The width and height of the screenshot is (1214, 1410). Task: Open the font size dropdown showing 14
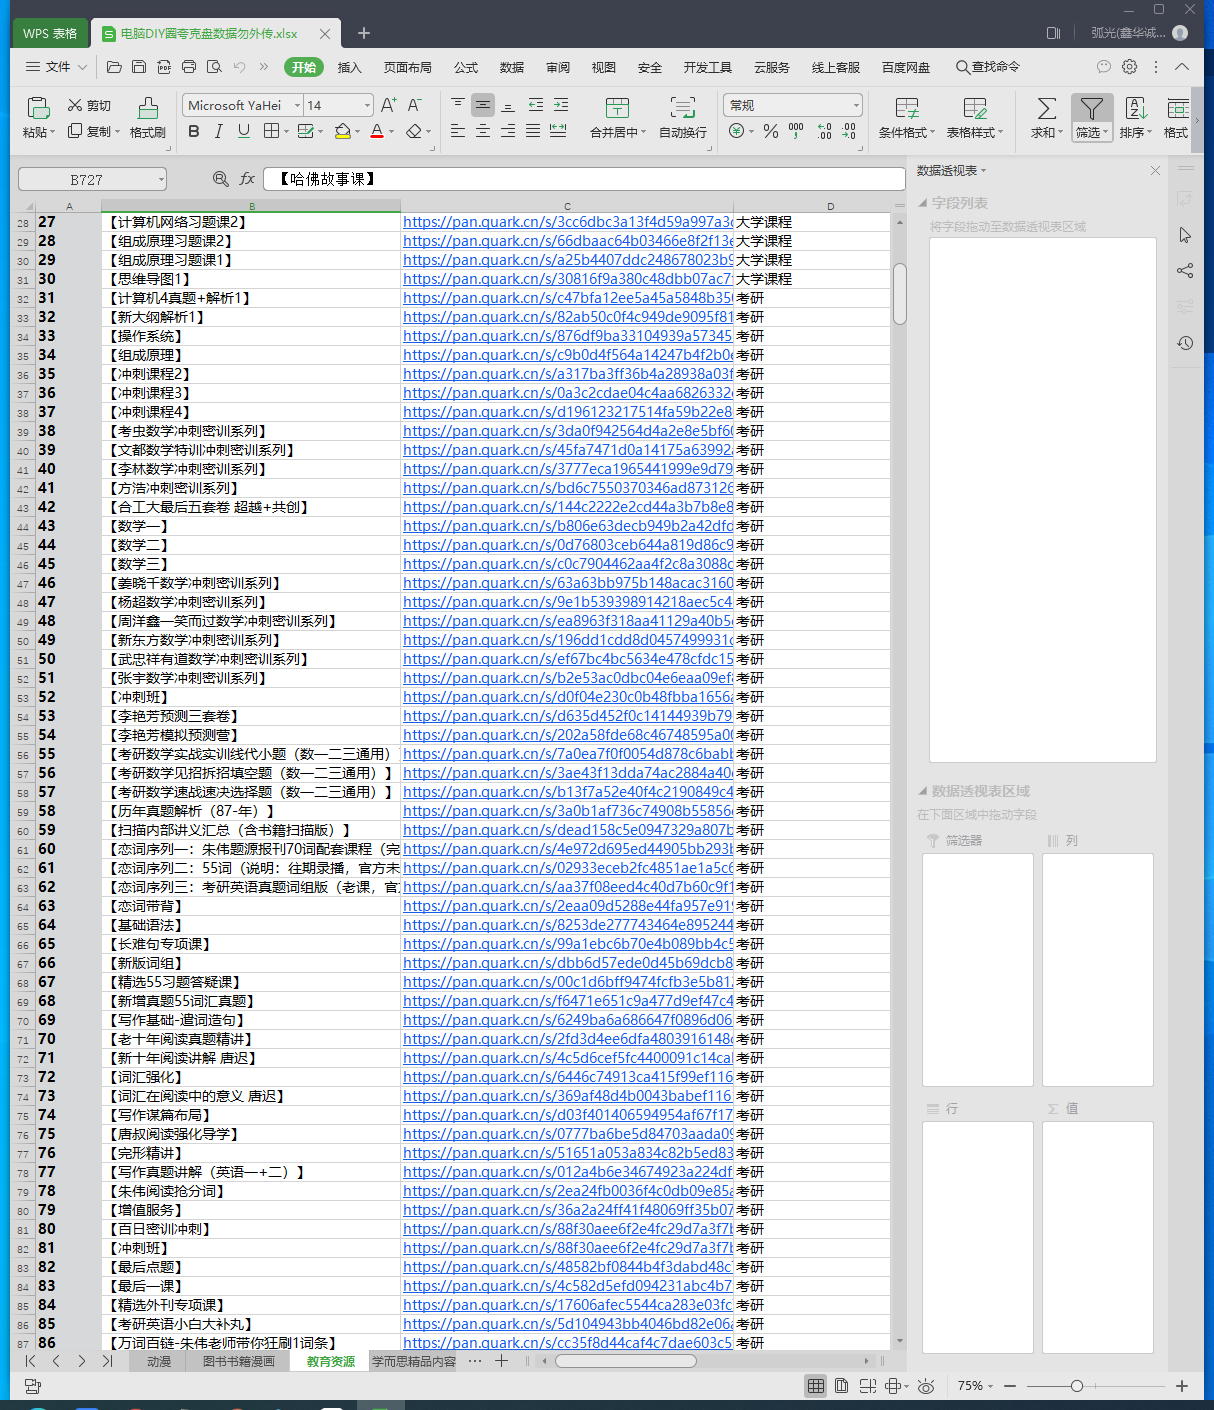[x=367, y=105]
